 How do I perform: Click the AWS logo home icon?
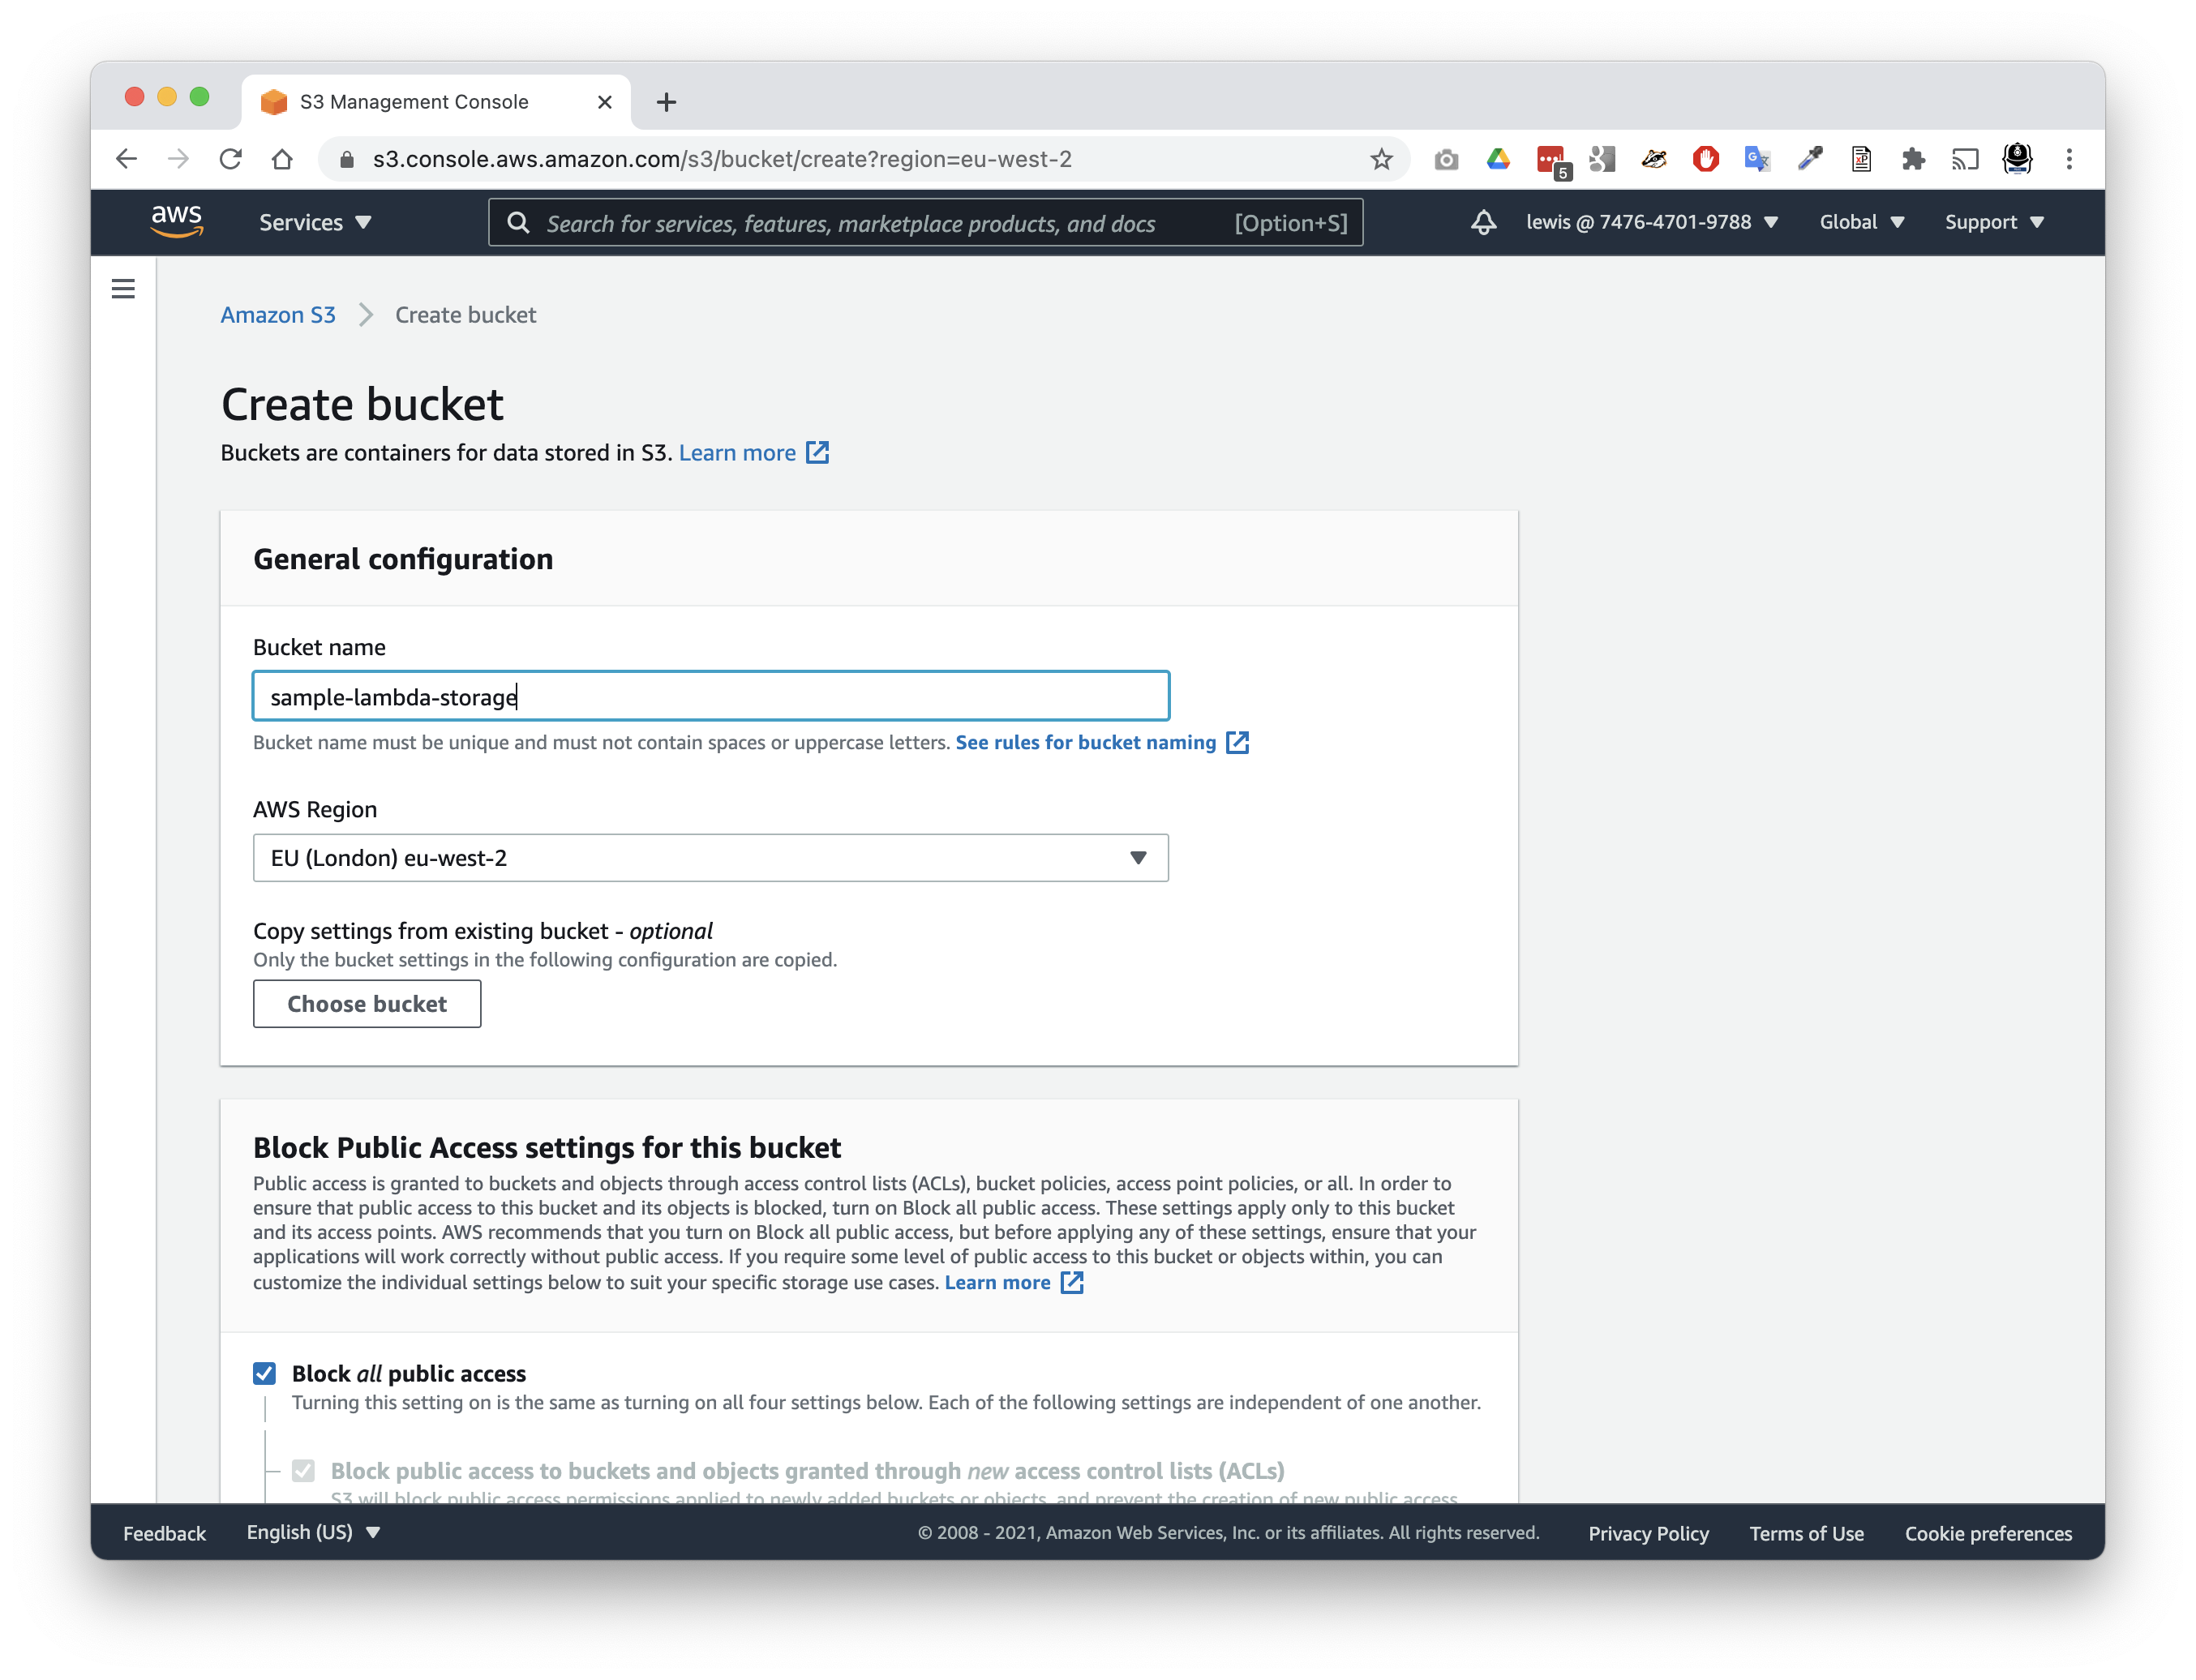pos(177,221)
